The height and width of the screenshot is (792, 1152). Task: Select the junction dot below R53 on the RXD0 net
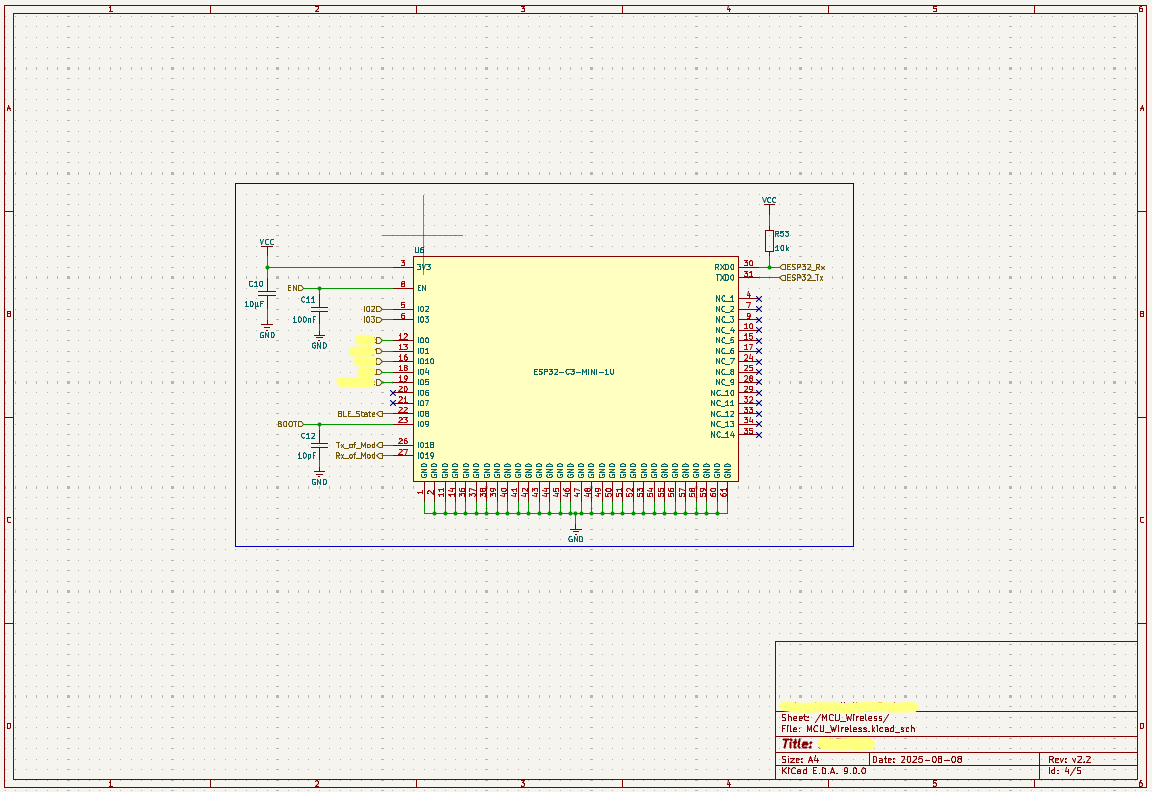point(769,267)
